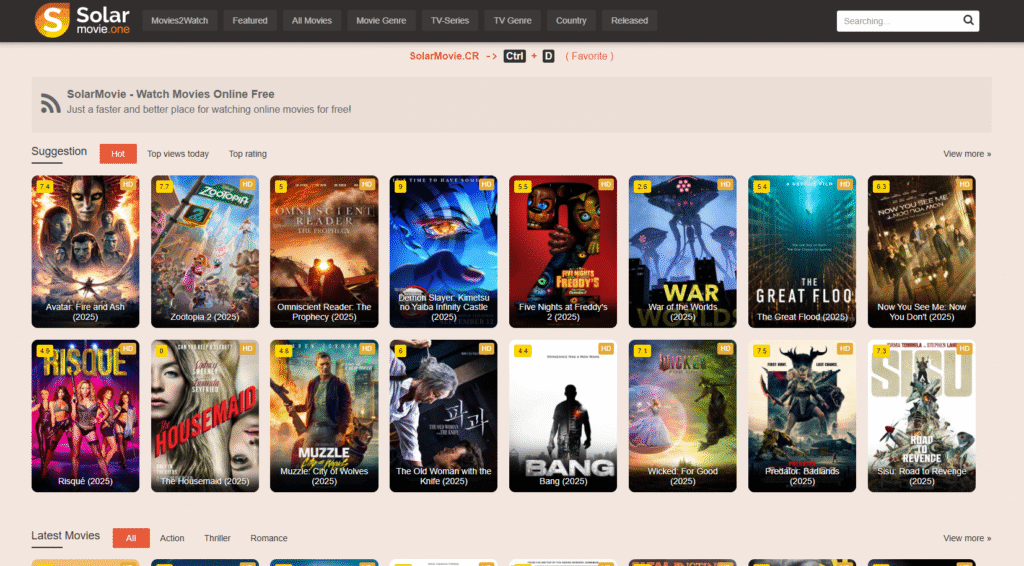The image size is (1024, 566).
Task: Click the SolarMovie.CR link
Action: [444, 56]
